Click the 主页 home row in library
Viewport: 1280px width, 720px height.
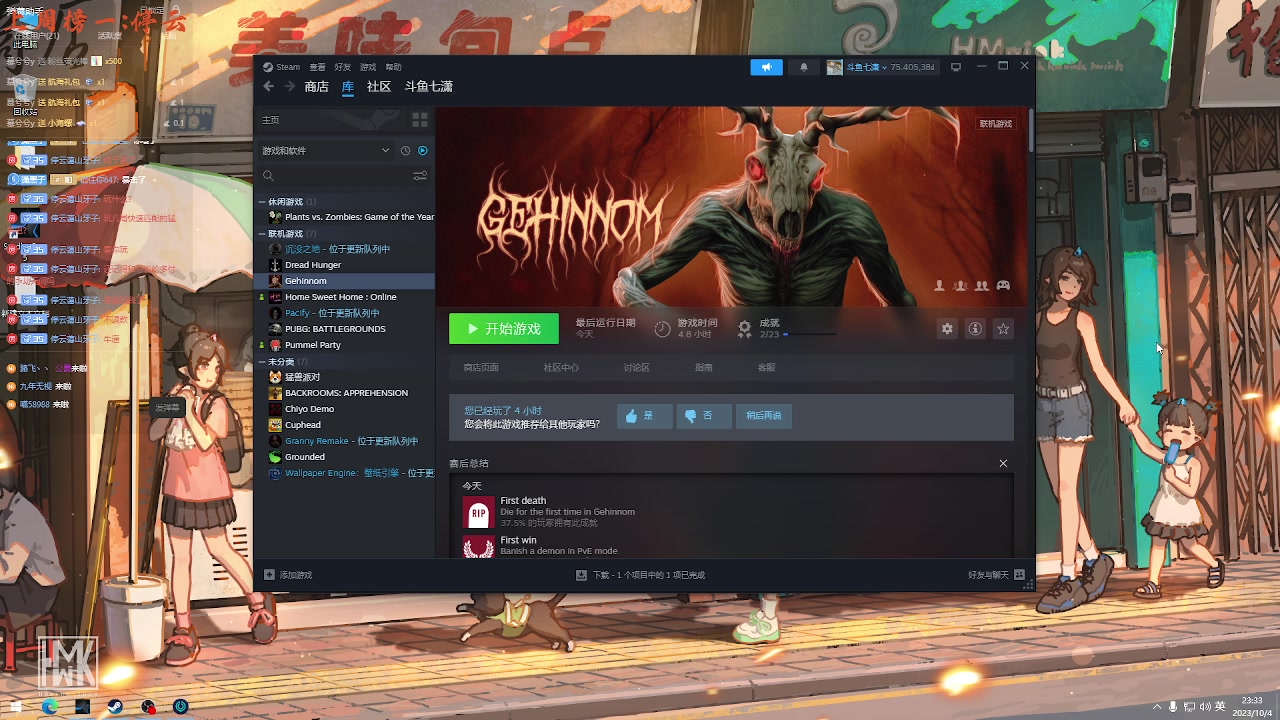(331, 120)
